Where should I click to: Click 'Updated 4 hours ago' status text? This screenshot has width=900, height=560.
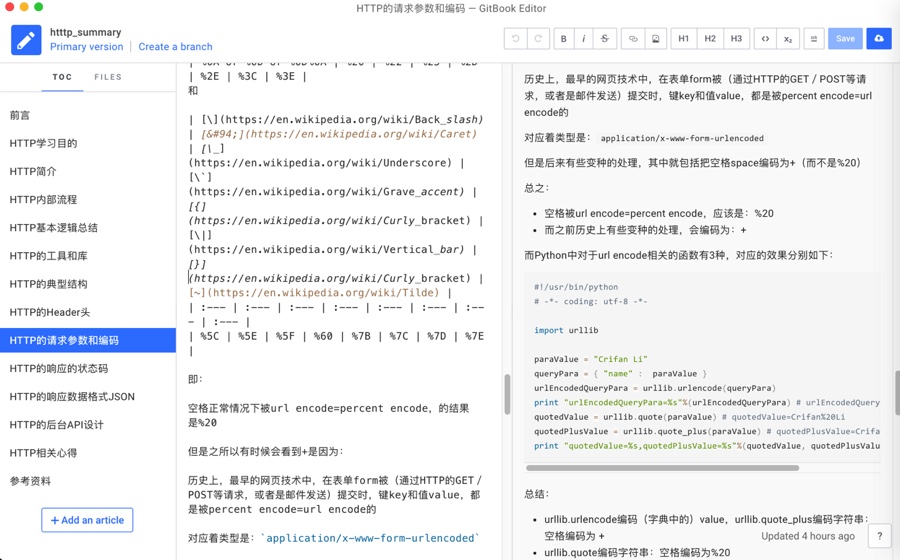pos(808,536)
